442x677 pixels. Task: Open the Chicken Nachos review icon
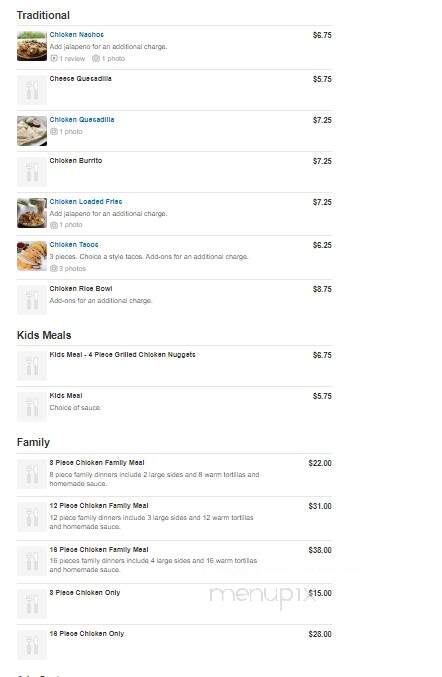(x=54, y=58)
